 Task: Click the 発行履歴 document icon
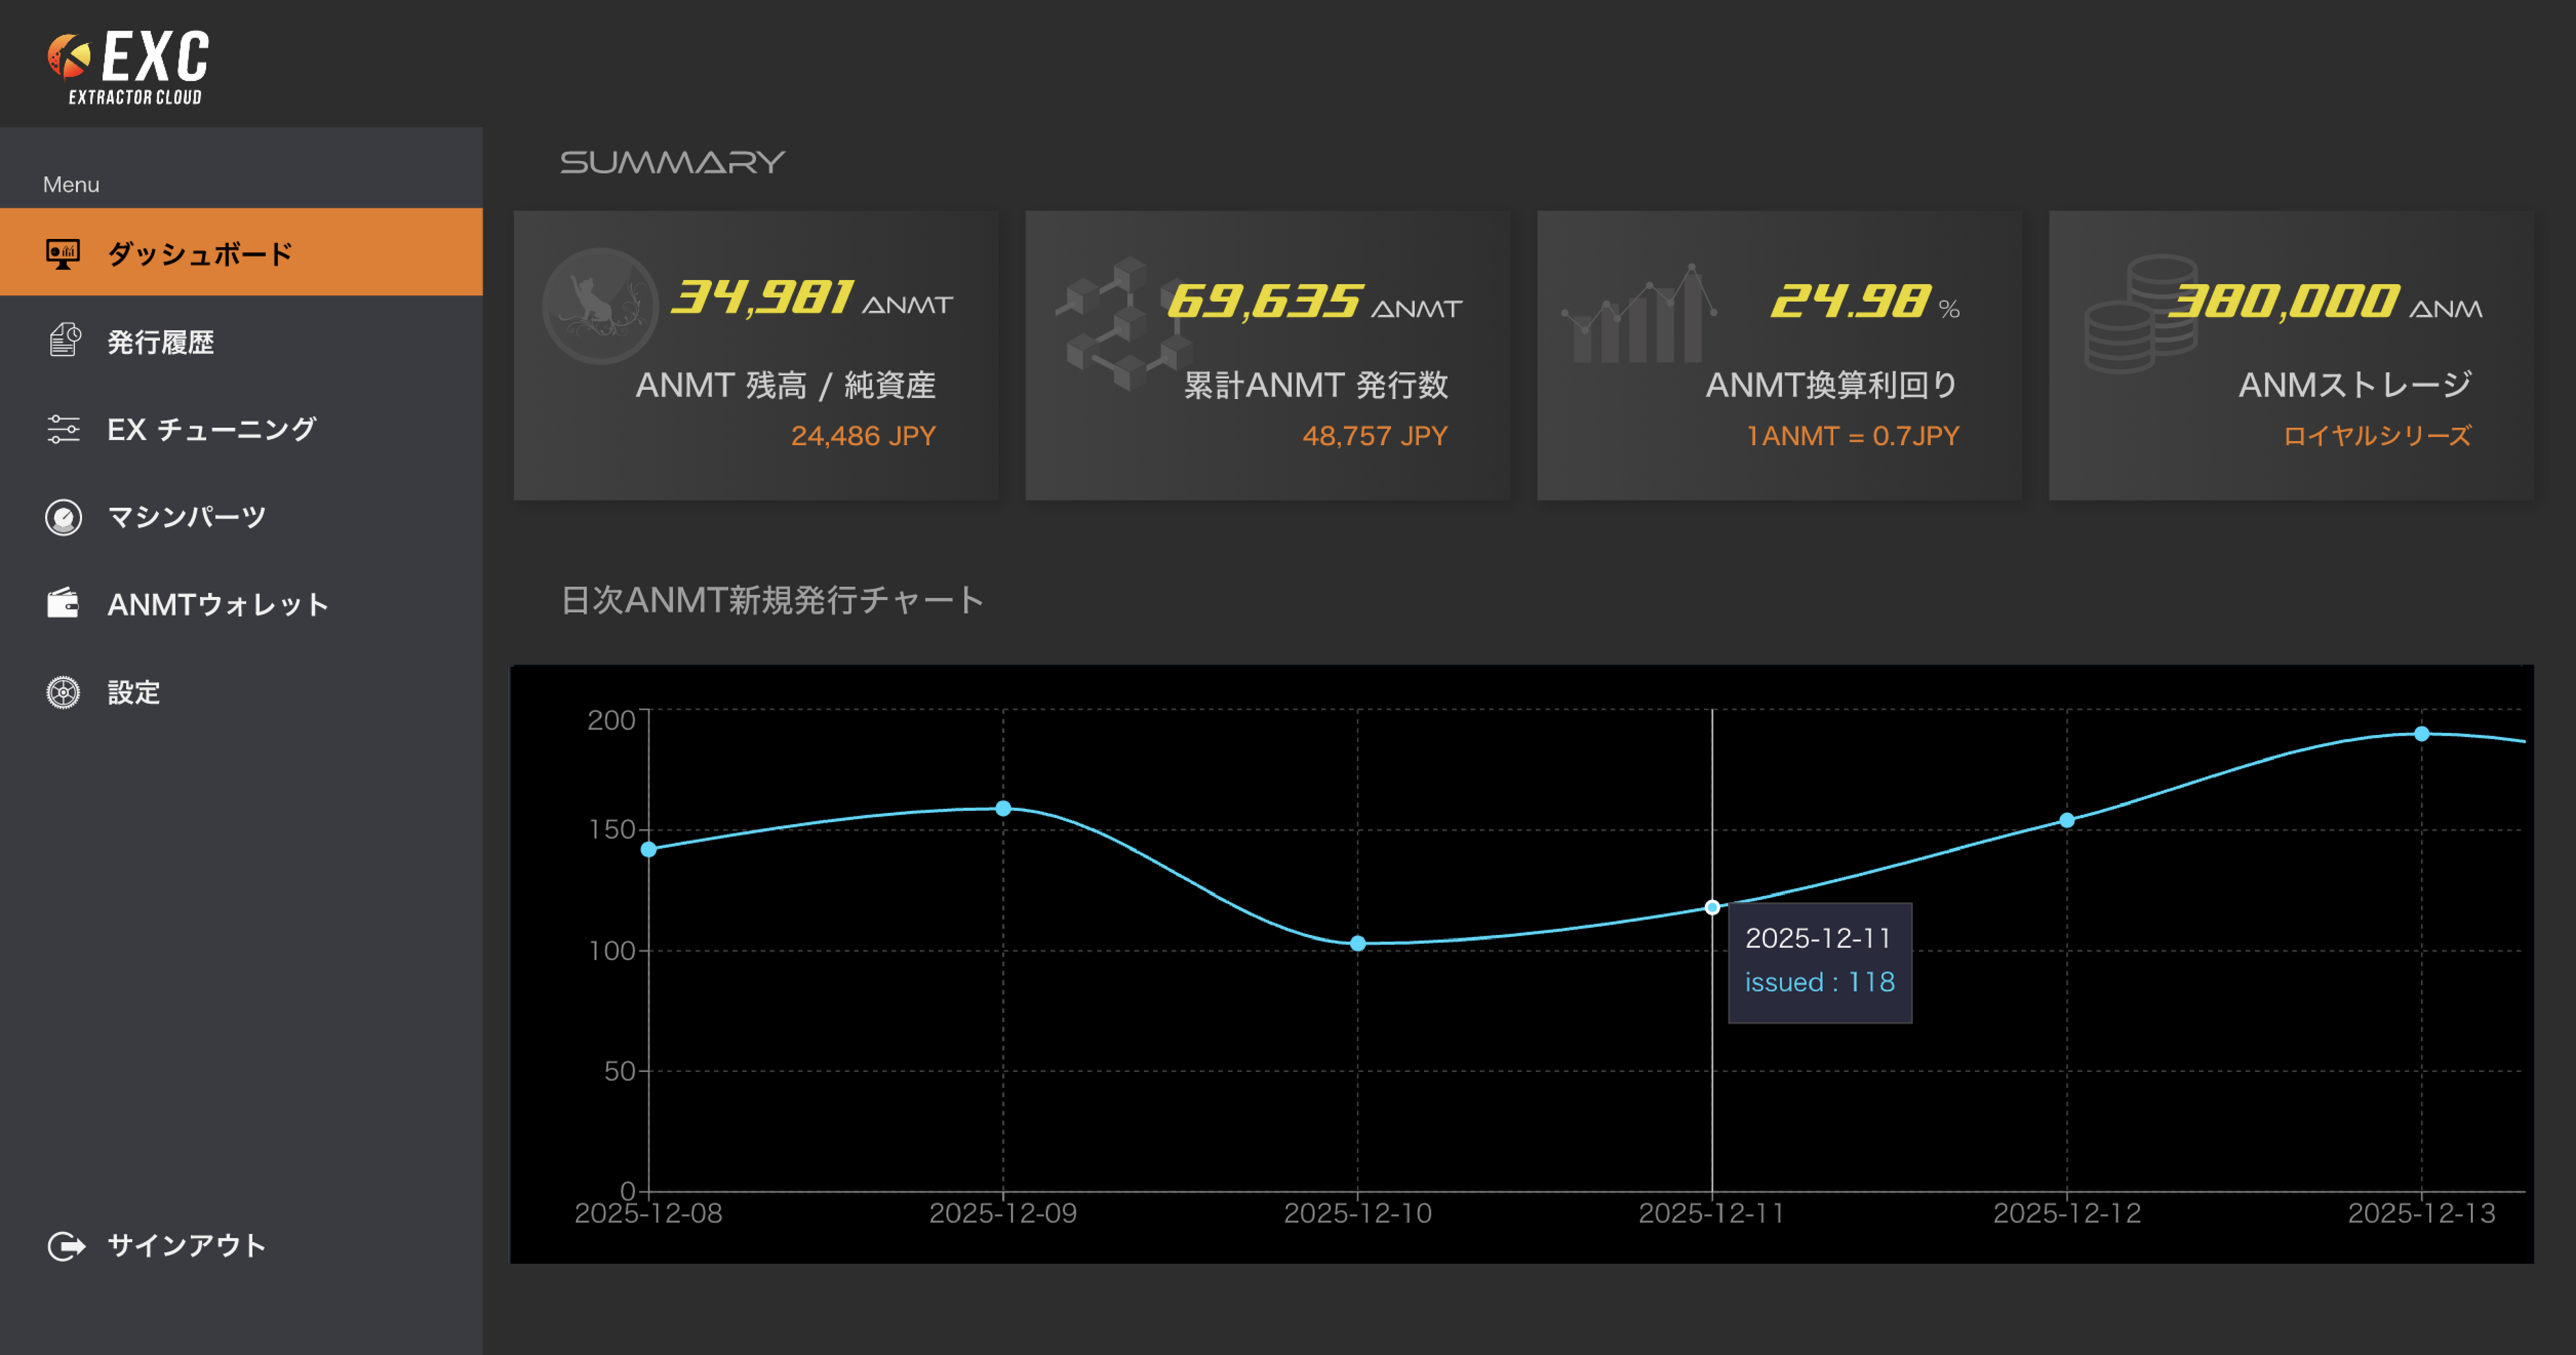tap(64, 341)
